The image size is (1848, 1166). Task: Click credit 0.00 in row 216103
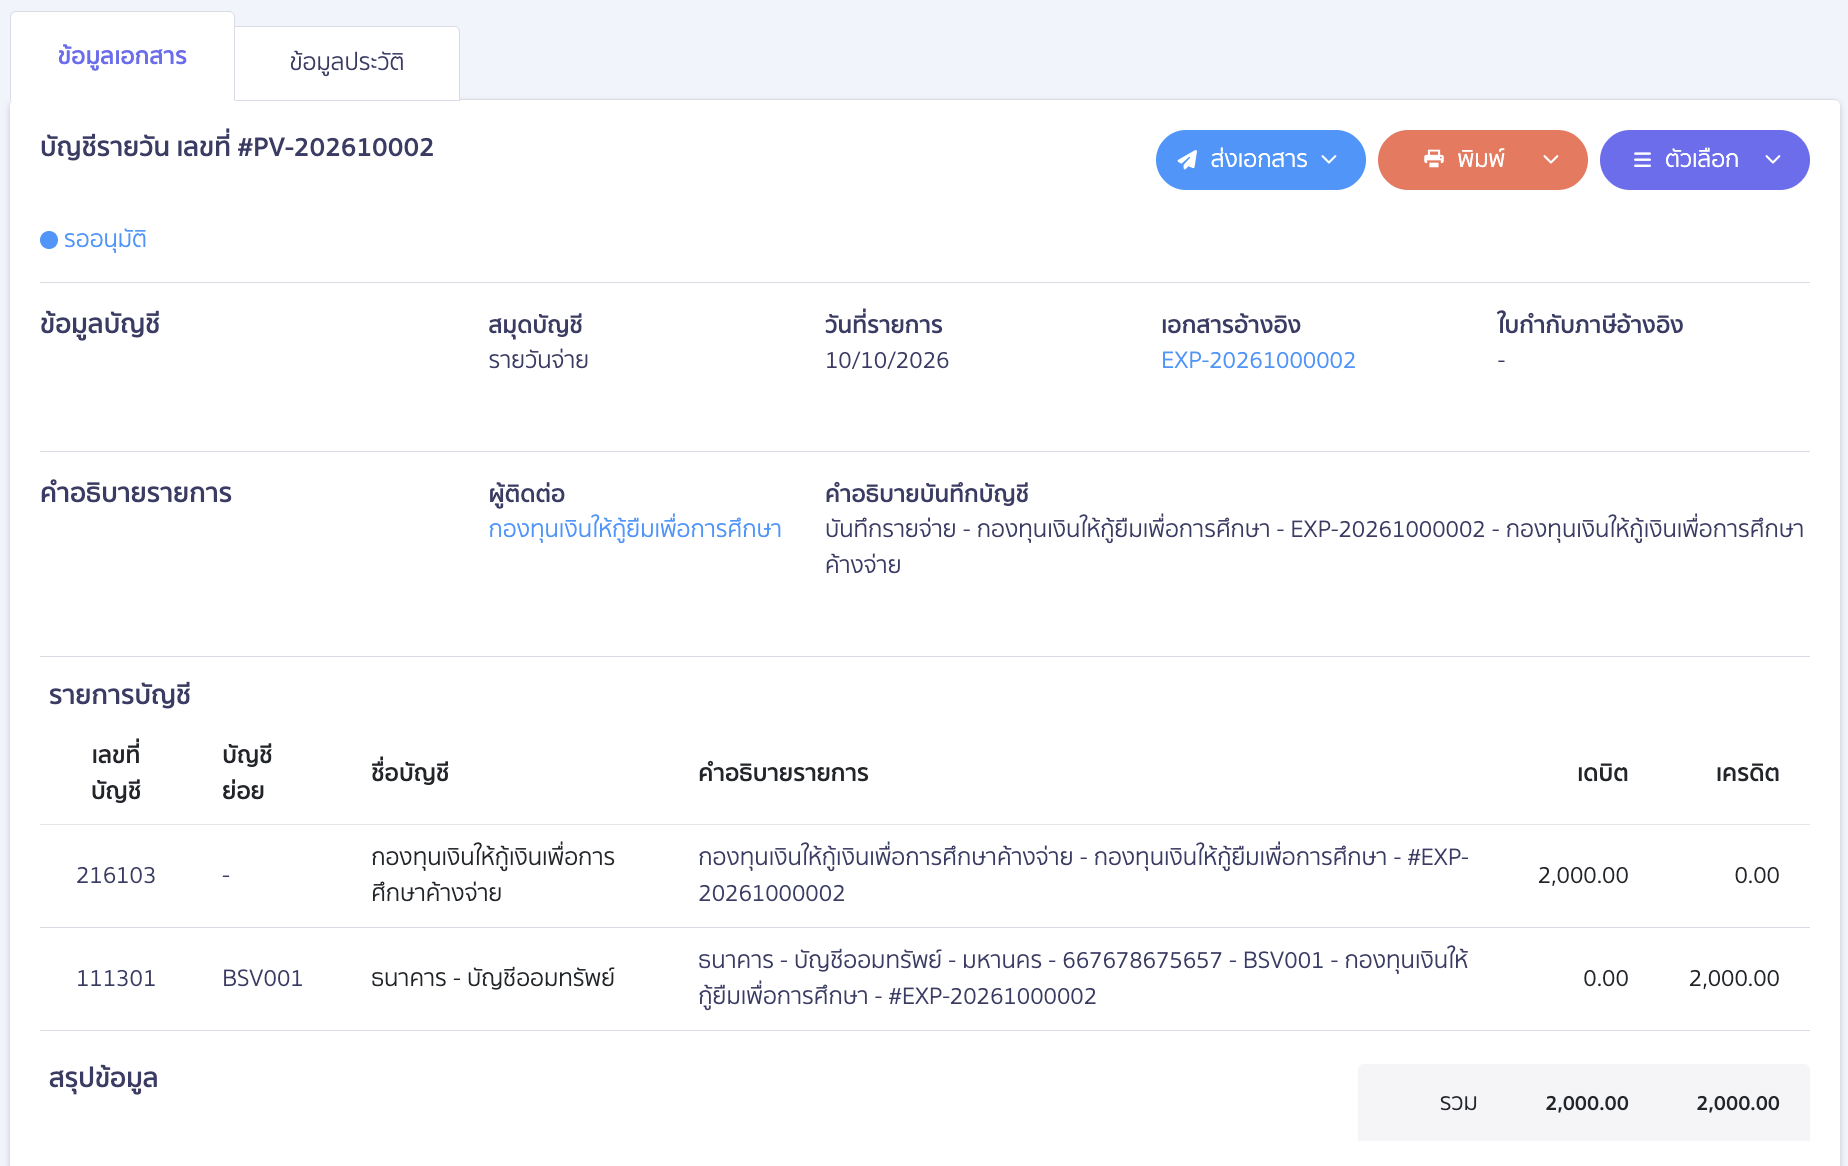click(x=1757, y=875)
